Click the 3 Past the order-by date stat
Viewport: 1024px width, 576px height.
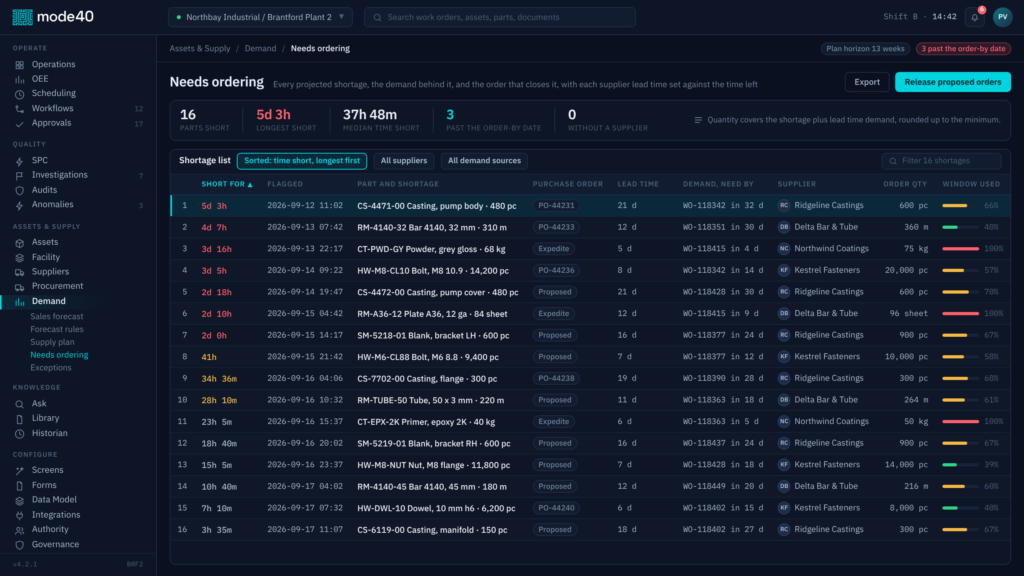(x=493, y=120)
